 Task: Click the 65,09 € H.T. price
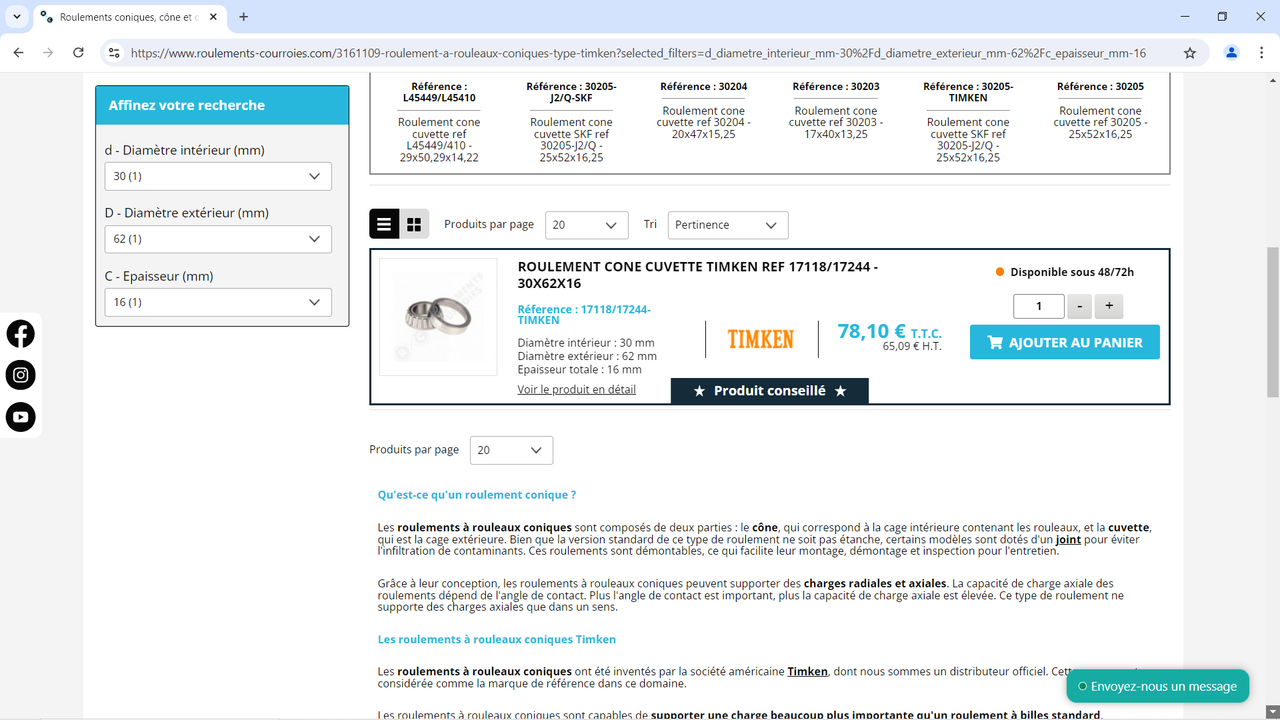[912, 347]
